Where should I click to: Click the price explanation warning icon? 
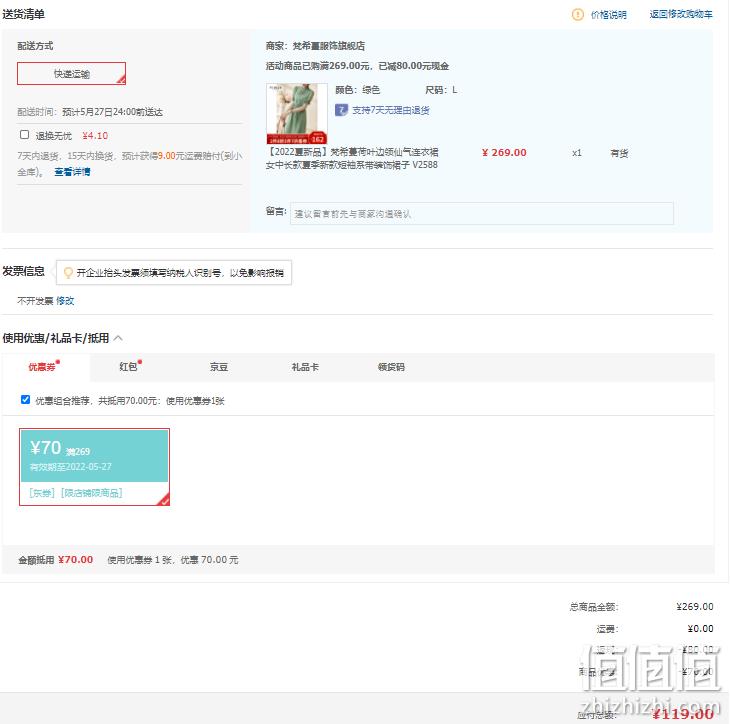(577, 14)
